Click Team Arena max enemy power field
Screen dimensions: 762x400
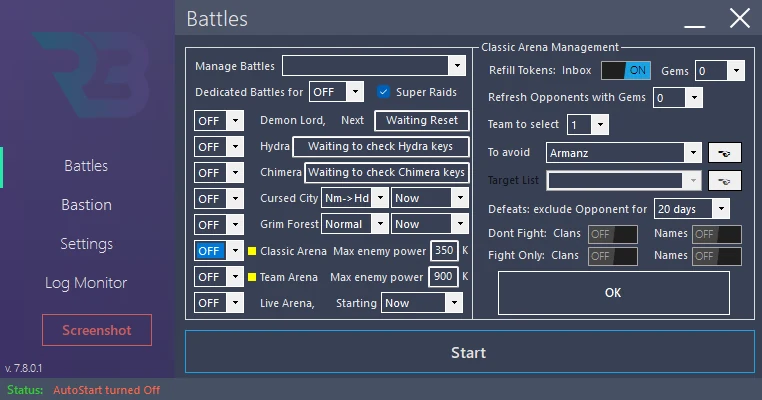tap(443, 277)
